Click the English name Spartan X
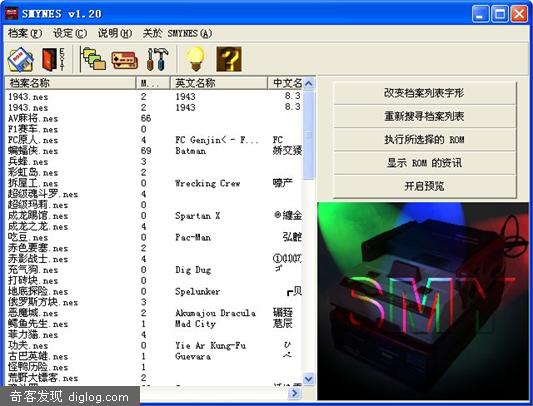This screenshot has height=406, width=533. tap(197, 216)
